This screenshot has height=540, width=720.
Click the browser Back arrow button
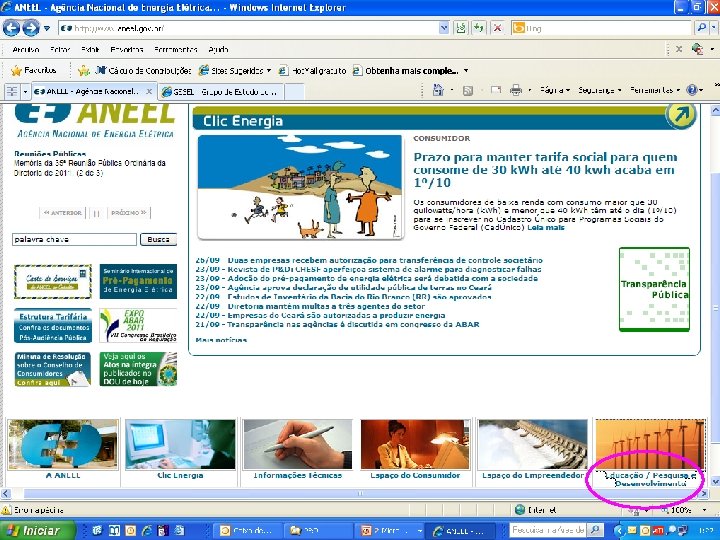11,28
